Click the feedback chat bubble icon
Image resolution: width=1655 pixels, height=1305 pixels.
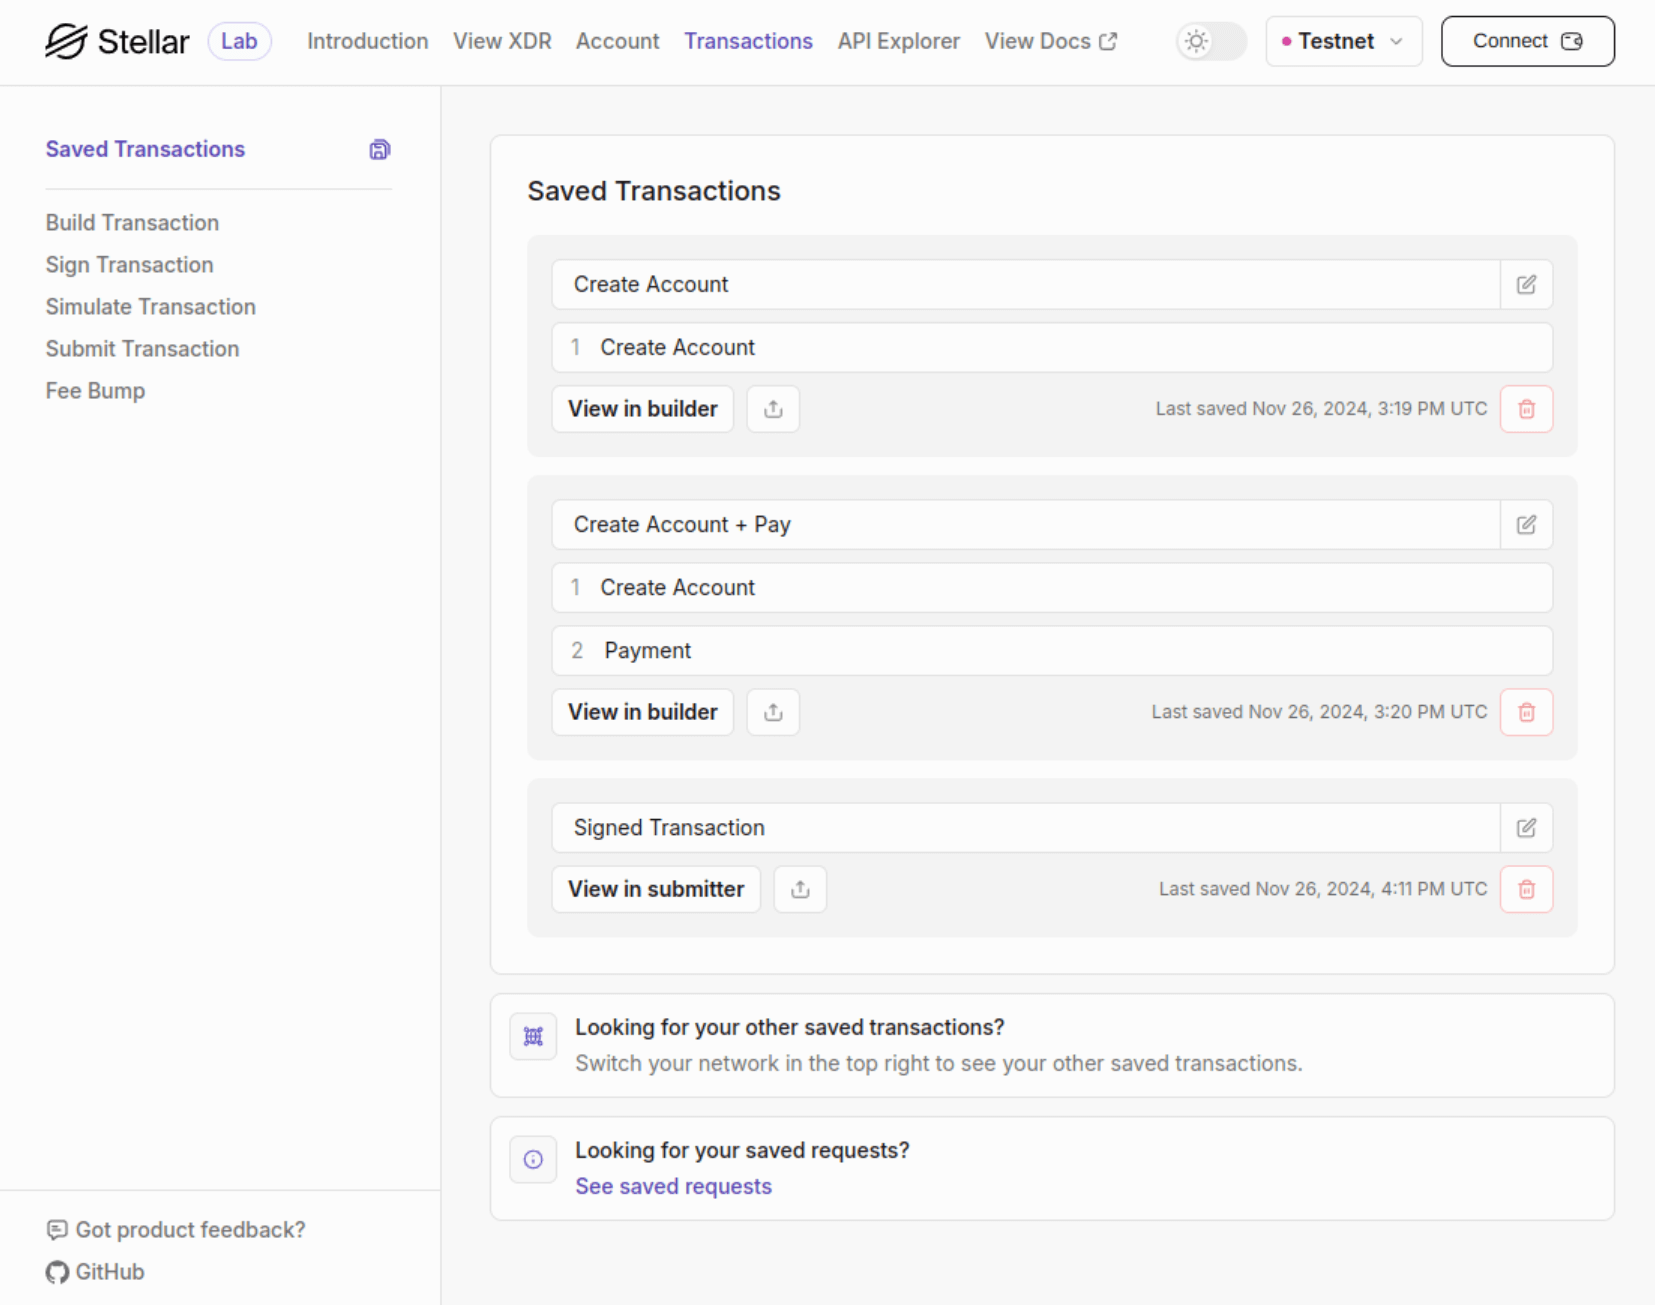(57, 1230)
